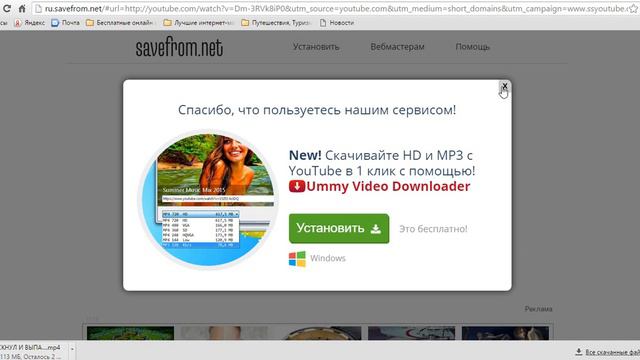The height and width of the screenshot is (360, 640).
Task: Go to browser home page icon
Action: 22,8
